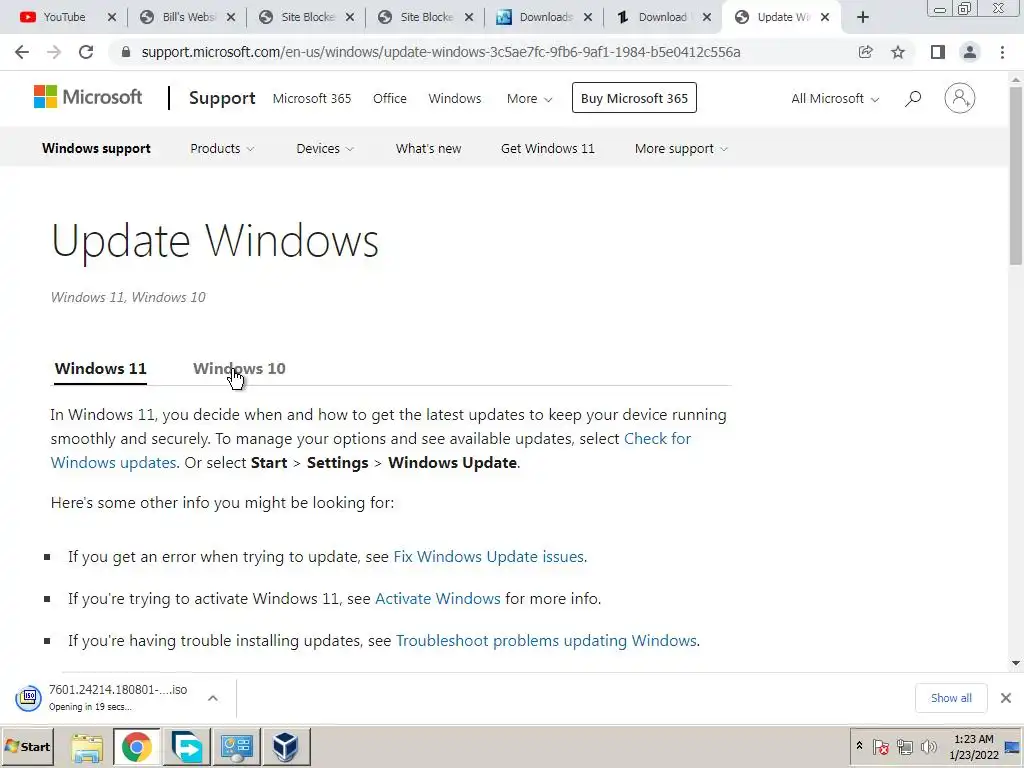Click the Action Center flag tray icon
The height and width of the screenshot is (768, 1024).
tap(880, 746)
